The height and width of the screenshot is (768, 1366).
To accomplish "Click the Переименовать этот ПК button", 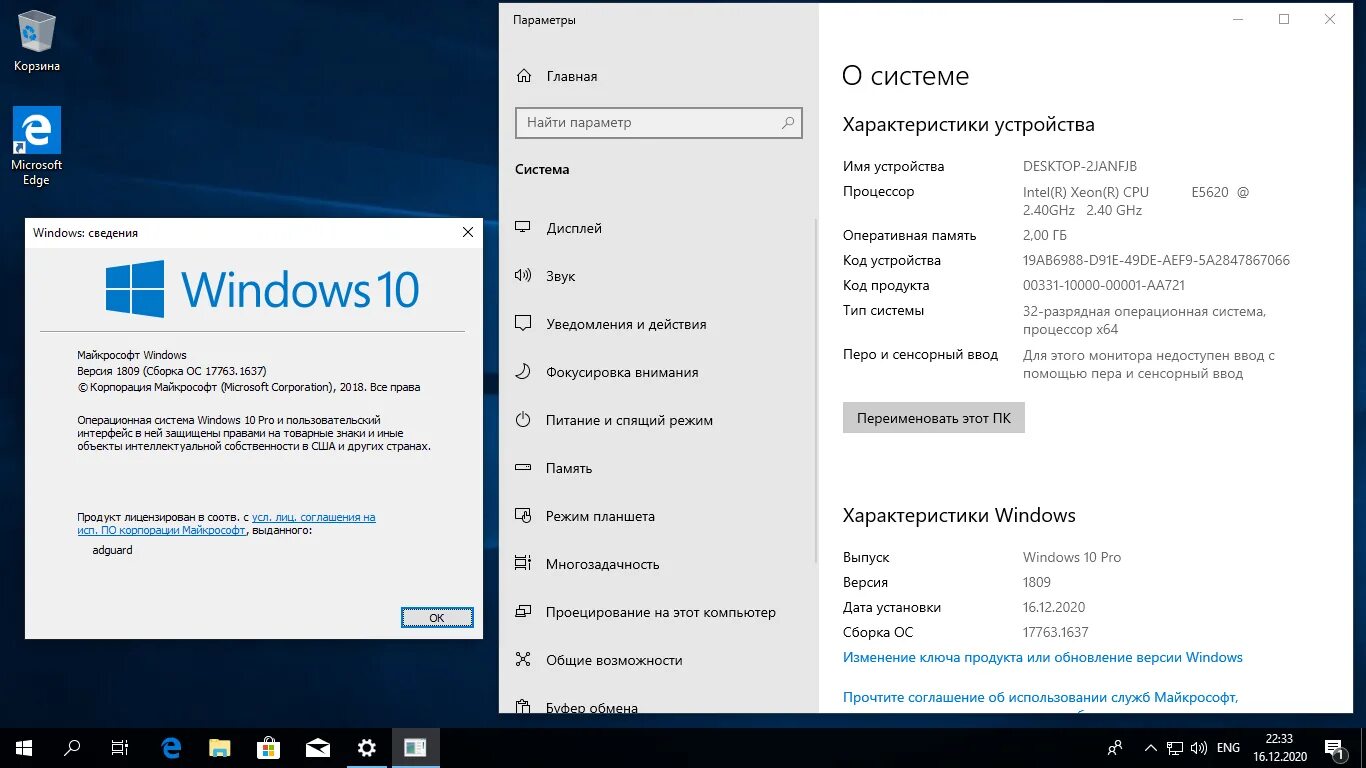I will 934,418.
